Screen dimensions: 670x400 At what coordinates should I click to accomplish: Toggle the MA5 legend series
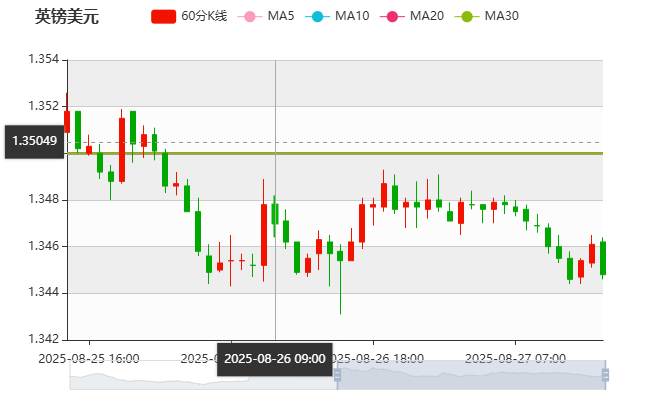pos(266,16)
